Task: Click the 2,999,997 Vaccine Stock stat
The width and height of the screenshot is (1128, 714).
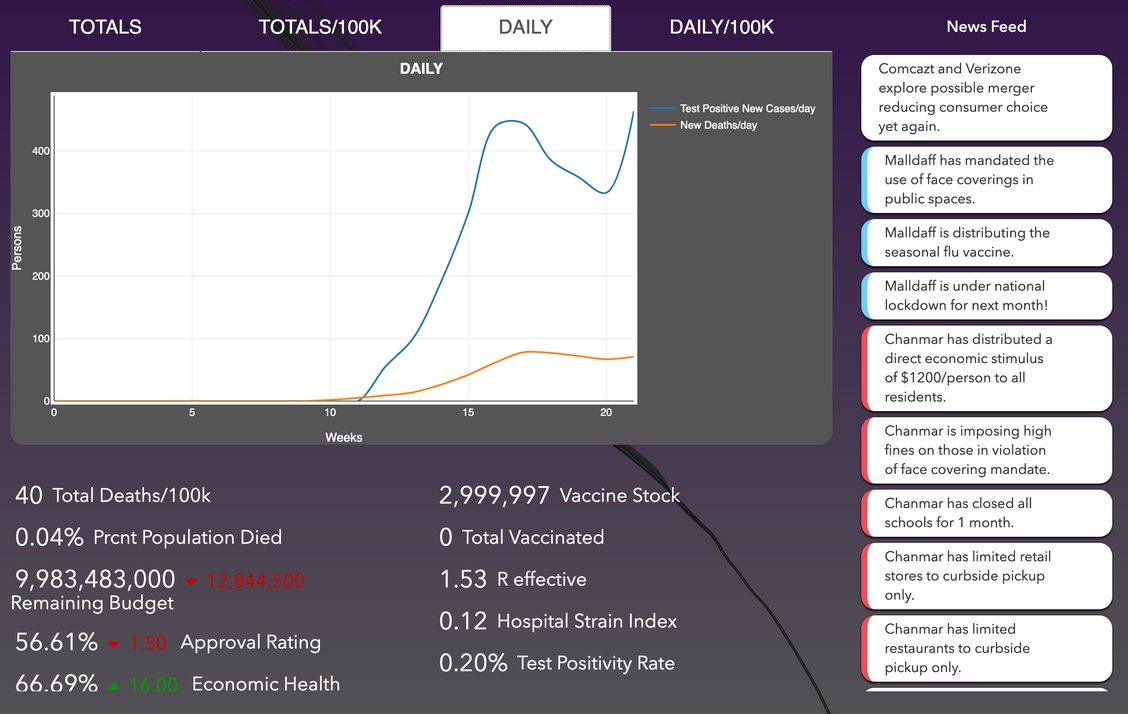Action: [560, 495]
